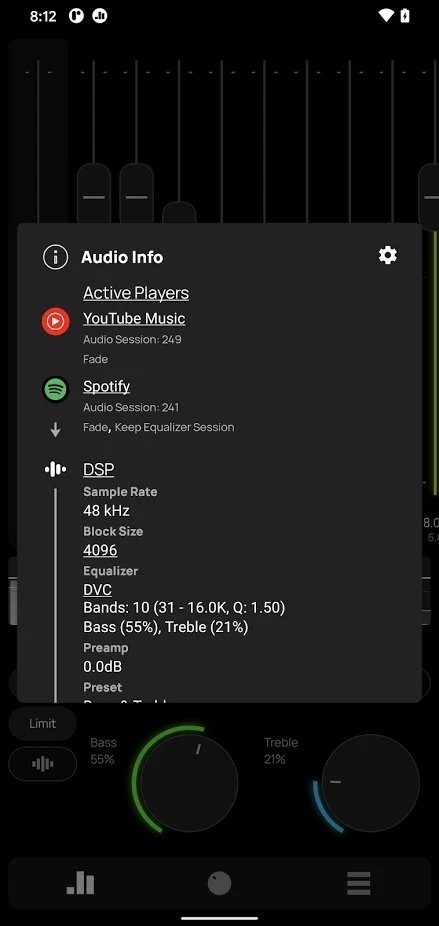The width and height of the screenshot is (439, 926).
Task: Click the Treble knob
Action: (x=370, y=782)
